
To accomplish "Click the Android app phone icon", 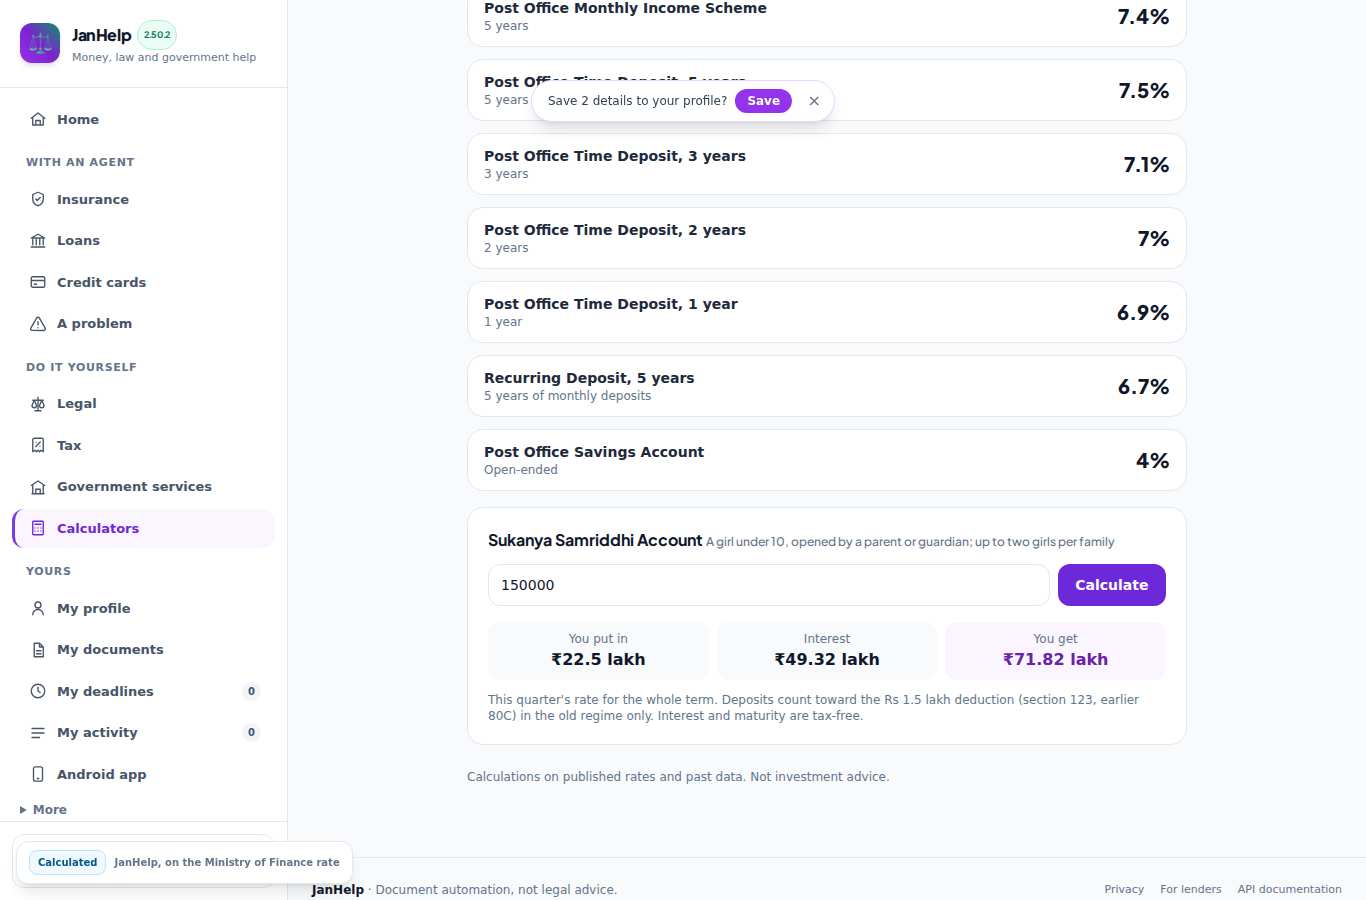I will [38, 774].
